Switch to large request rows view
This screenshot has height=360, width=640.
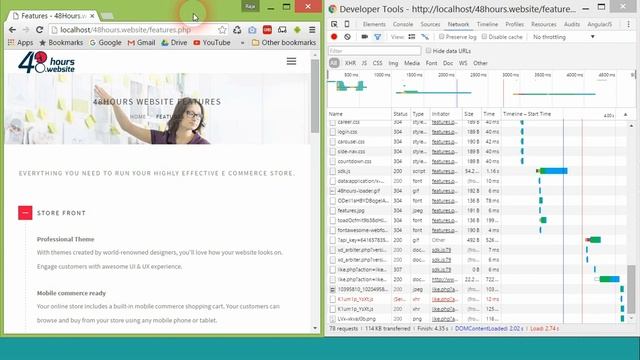[x=412, y=37]
